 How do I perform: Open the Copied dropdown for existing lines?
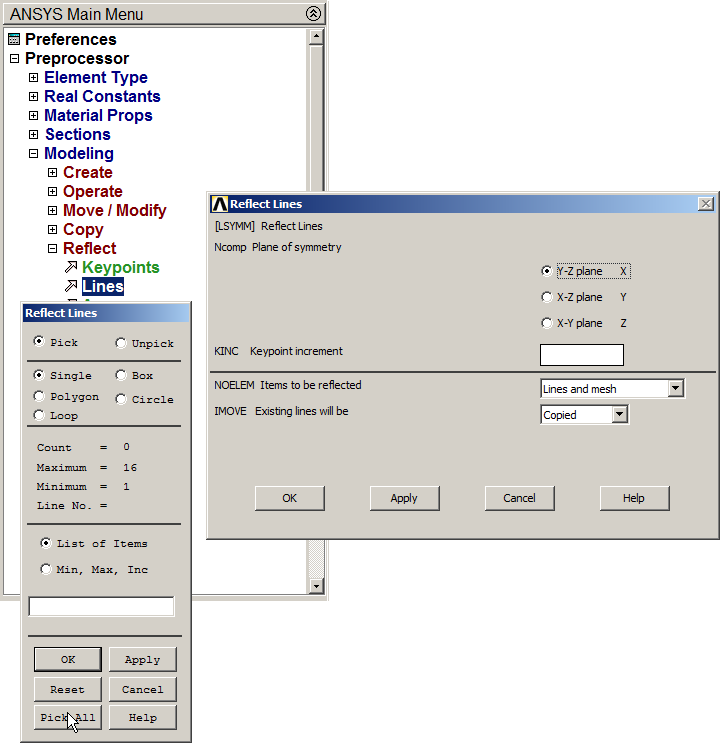tap(620, 415)
